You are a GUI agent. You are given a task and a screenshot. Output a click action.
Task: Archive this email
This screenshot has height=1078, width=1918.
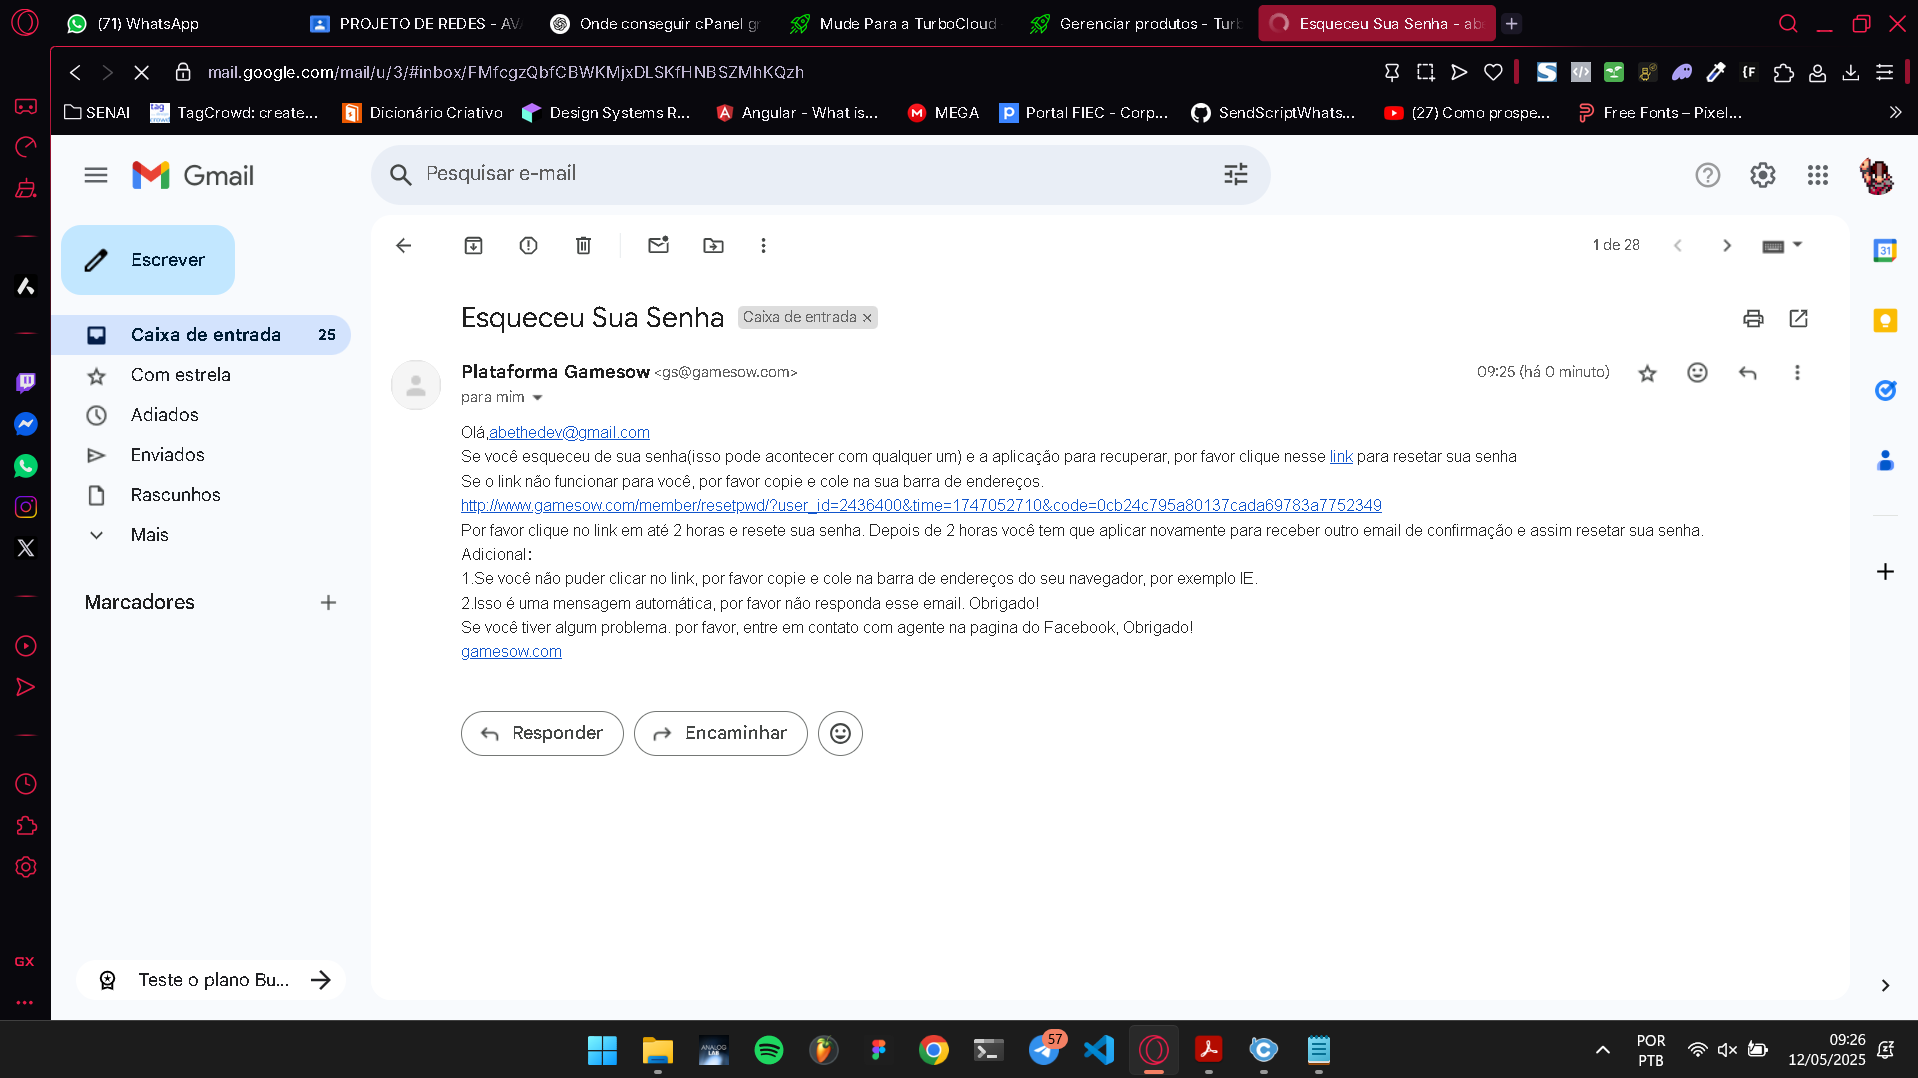coord(473,245)
